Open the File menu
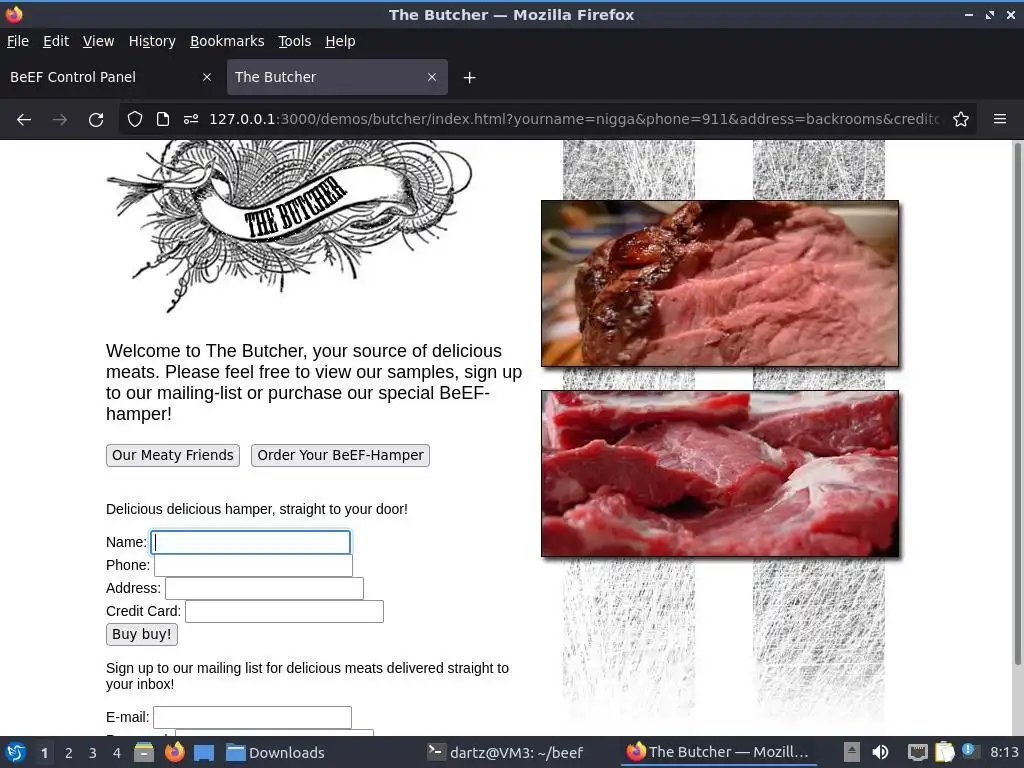1024x768 pixels. coord(18,41)
